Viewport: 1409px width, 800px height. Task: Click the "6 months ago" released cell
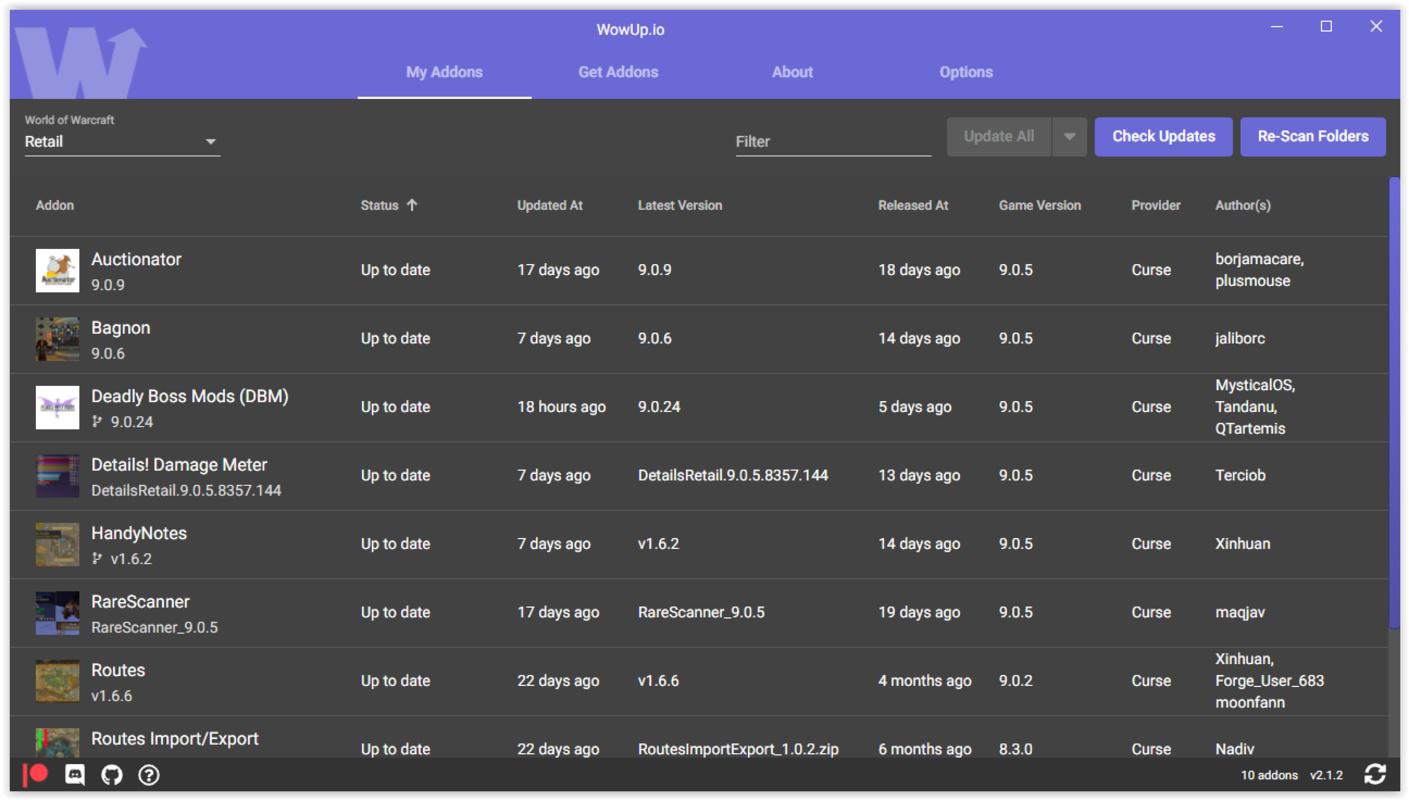(x=925, y=749)
